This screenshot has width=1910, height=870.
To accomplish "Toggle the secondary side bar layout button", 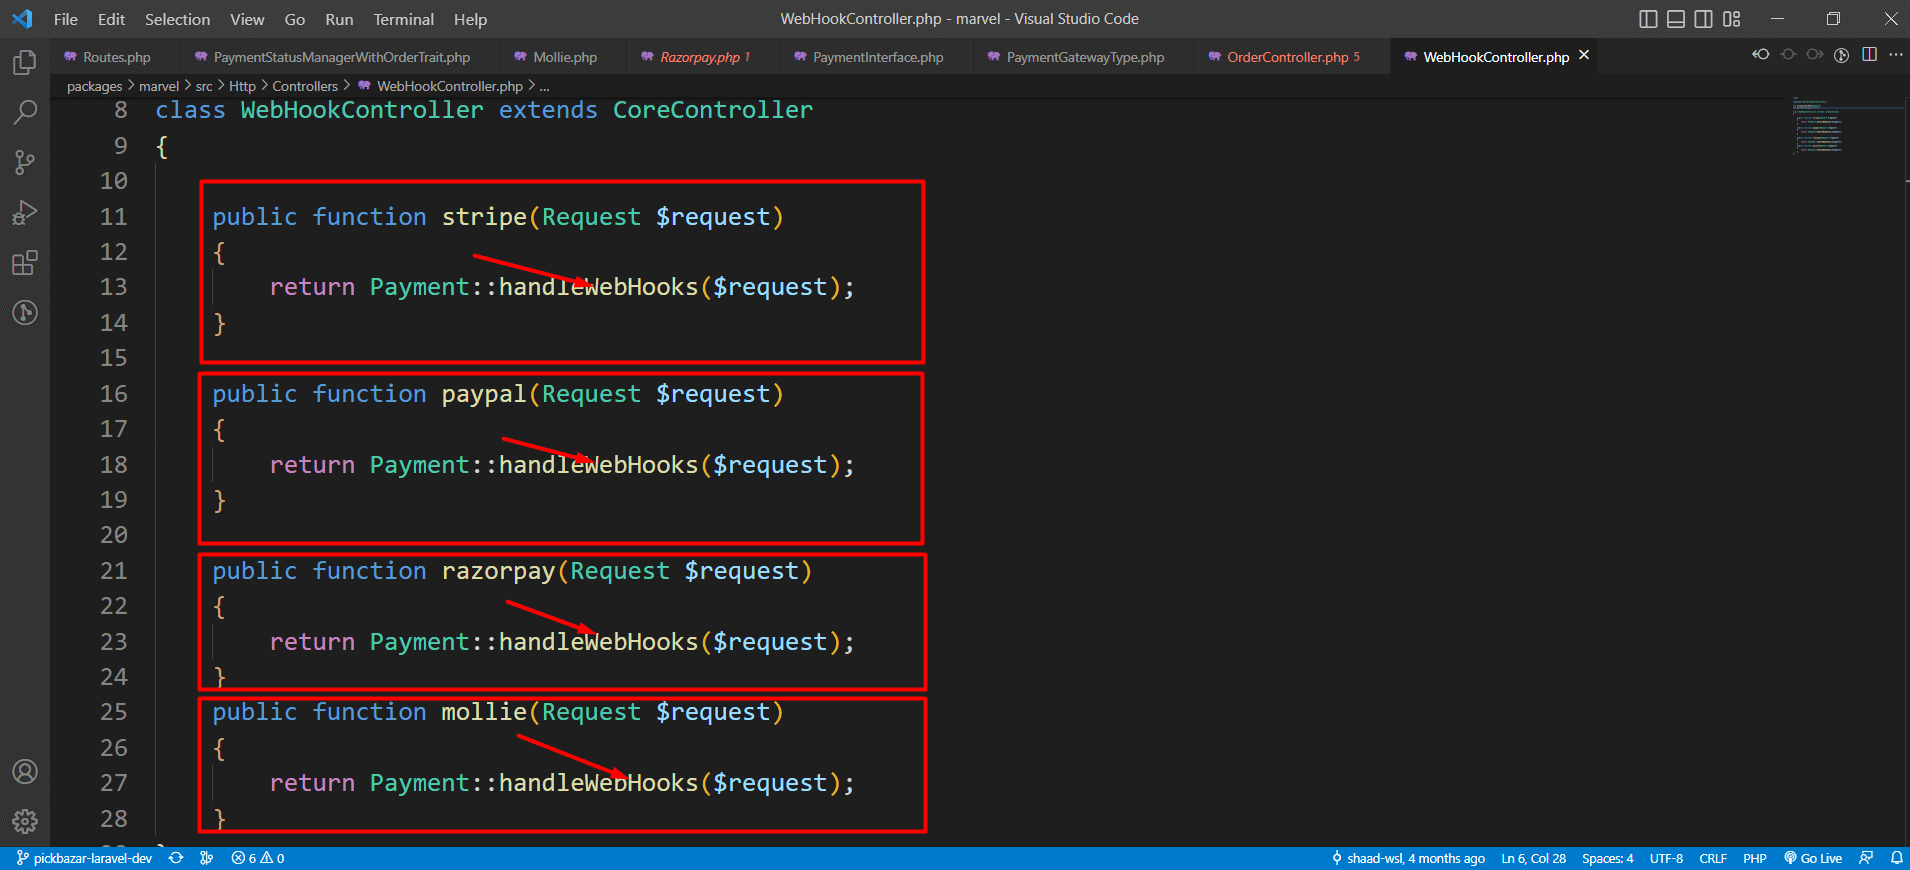I will [x=1704, y=19].
